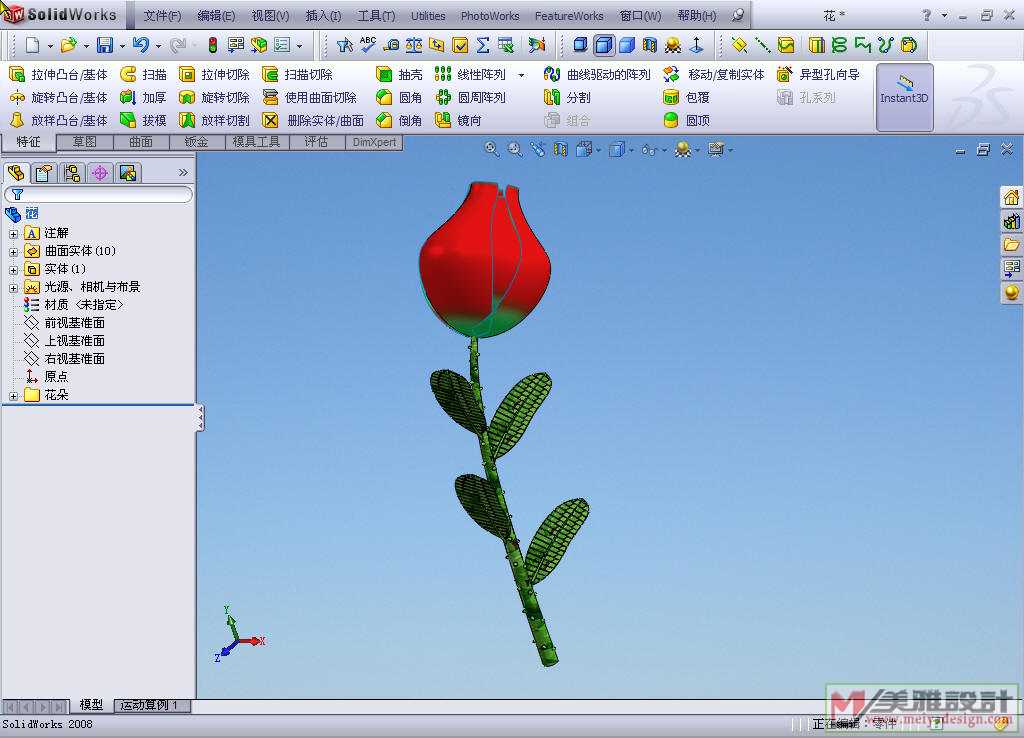Viewport: 1024px width, 738px height.
Task: Select the 原点 origin item
Action: coord(46,377)
